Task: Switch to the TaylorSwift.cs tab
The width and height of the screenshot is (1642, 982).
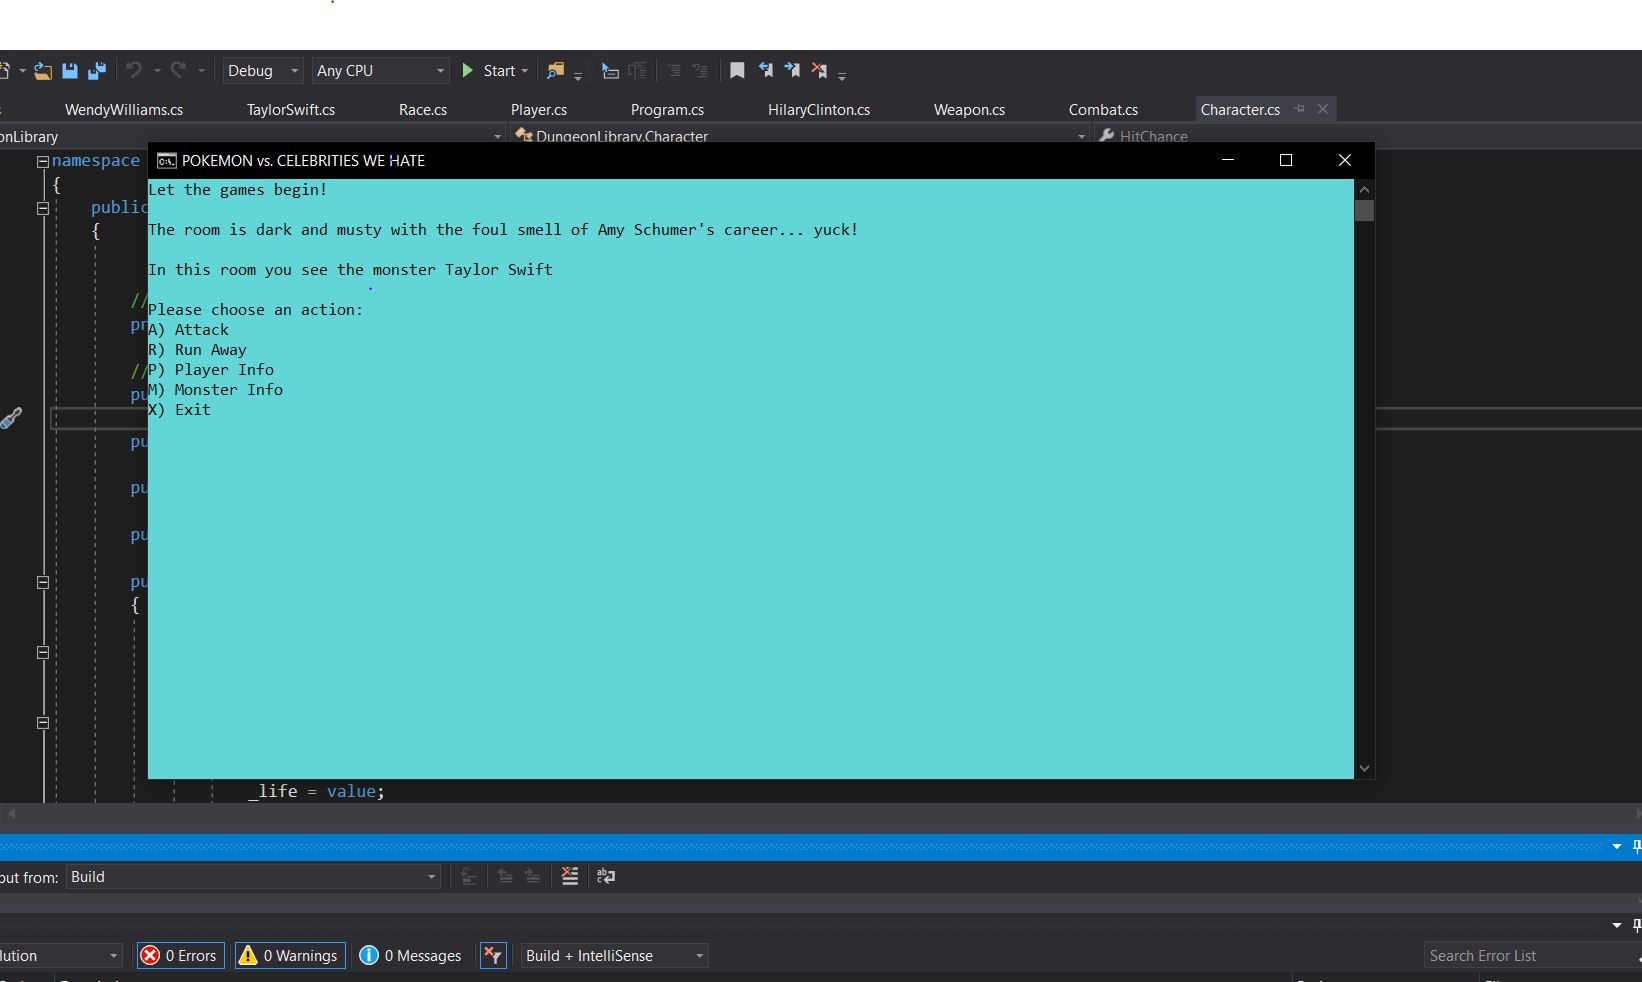Action: click(291, 110)
